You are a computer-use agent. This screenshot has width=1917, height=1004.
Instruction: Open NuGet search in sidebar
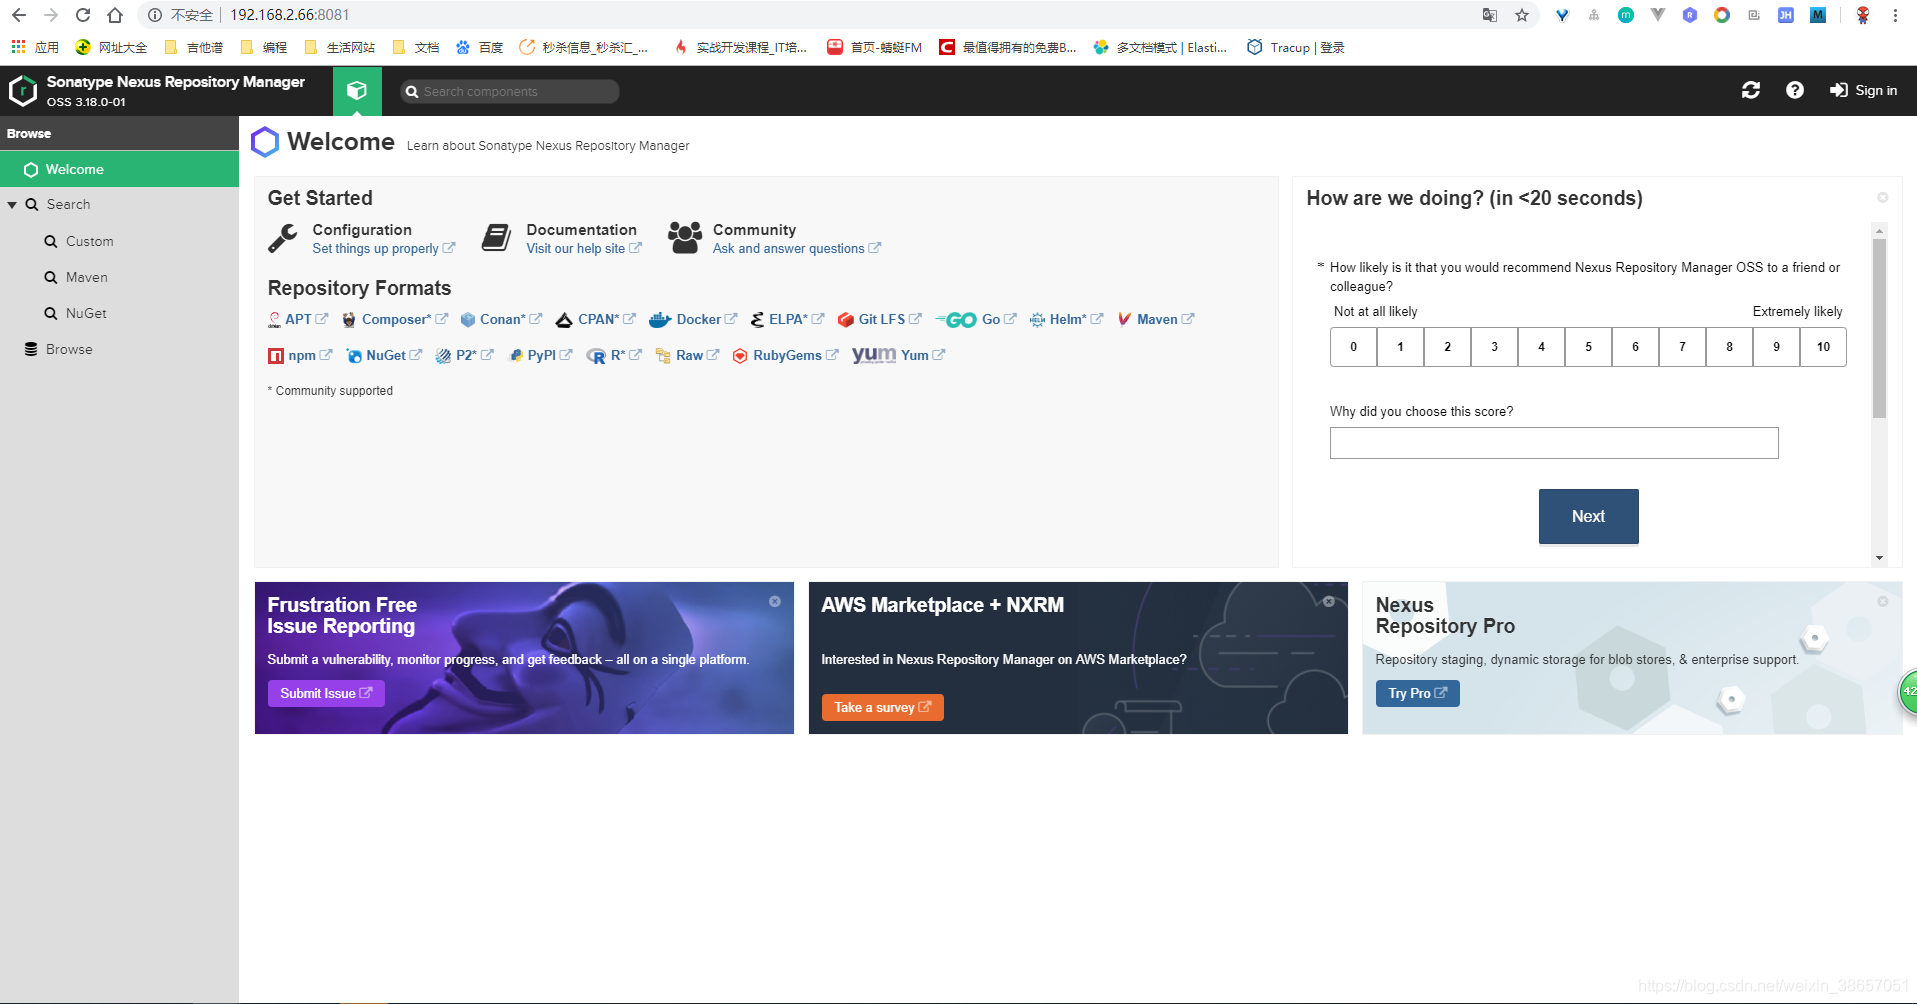pos(86,313)
